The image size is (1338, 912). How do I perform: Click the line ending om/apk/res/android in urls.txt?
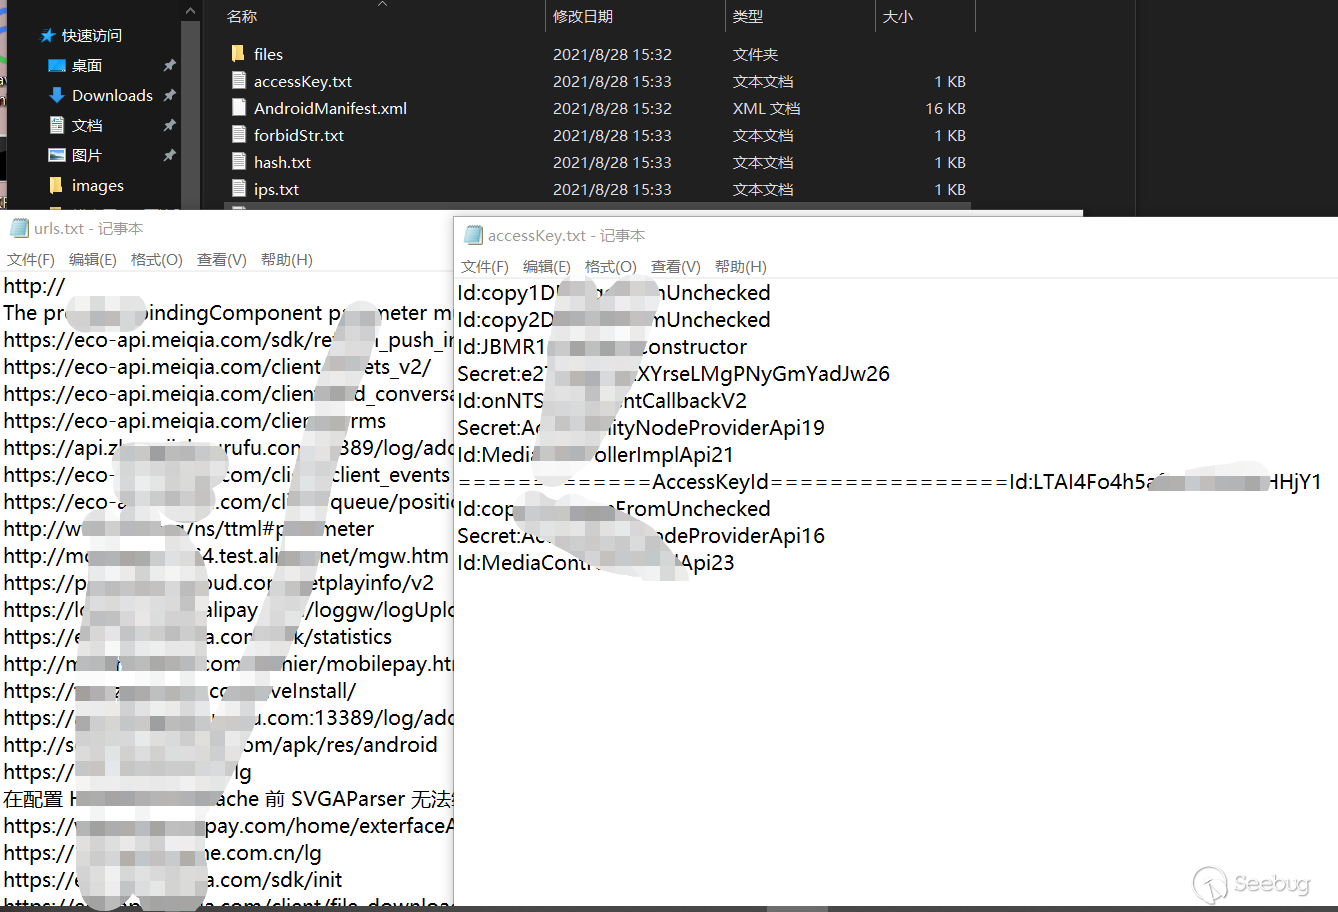tap(220, 745)
